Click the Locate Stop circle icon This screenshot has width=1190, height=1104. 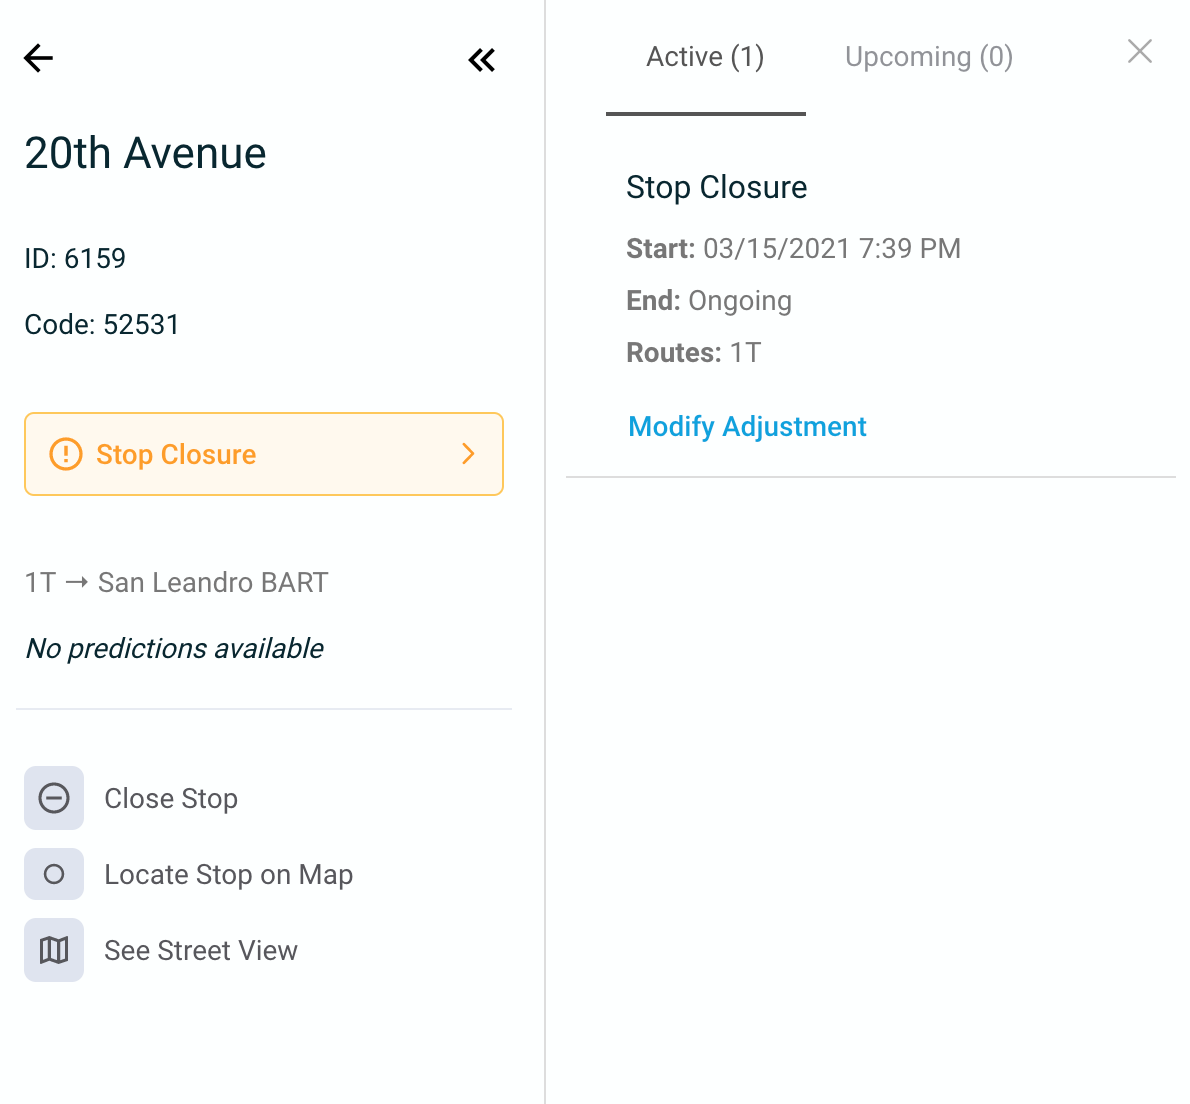(x=54, y=874)
